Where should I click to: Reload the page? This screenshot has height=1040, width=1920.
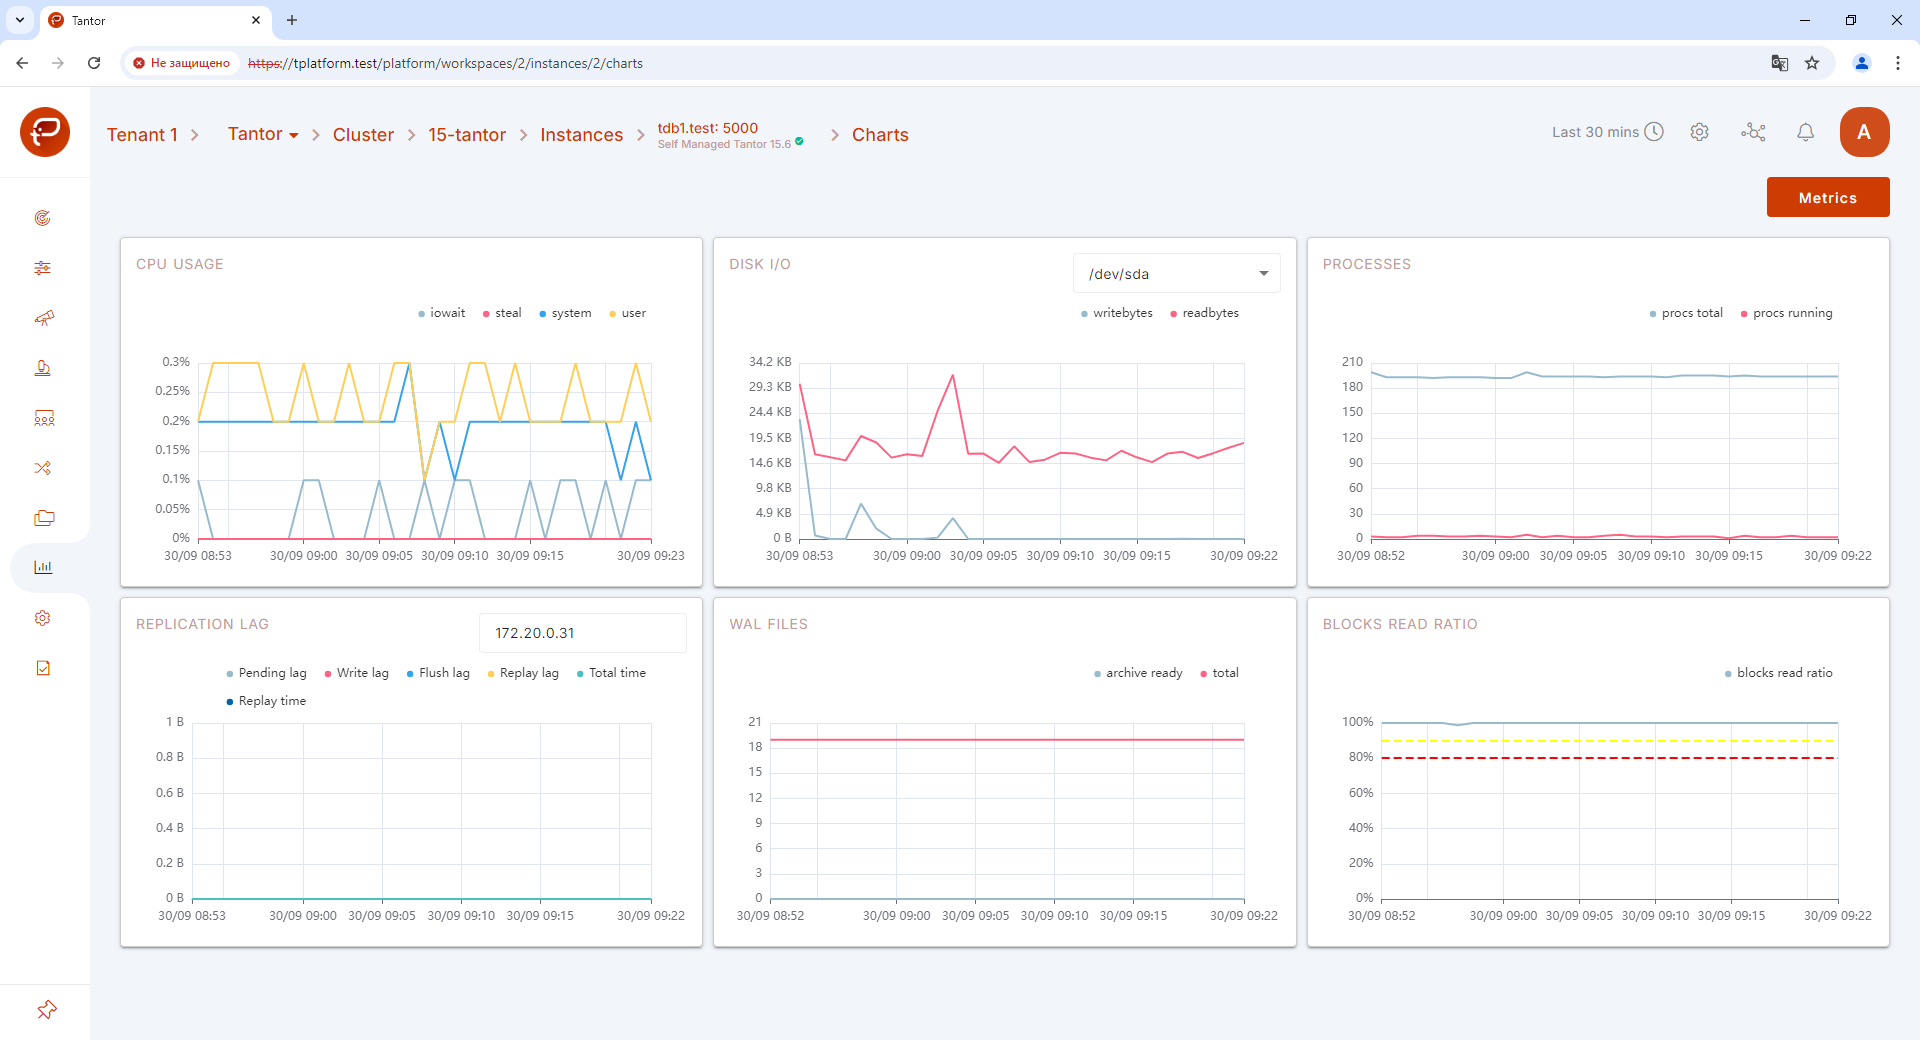point(94,63)
